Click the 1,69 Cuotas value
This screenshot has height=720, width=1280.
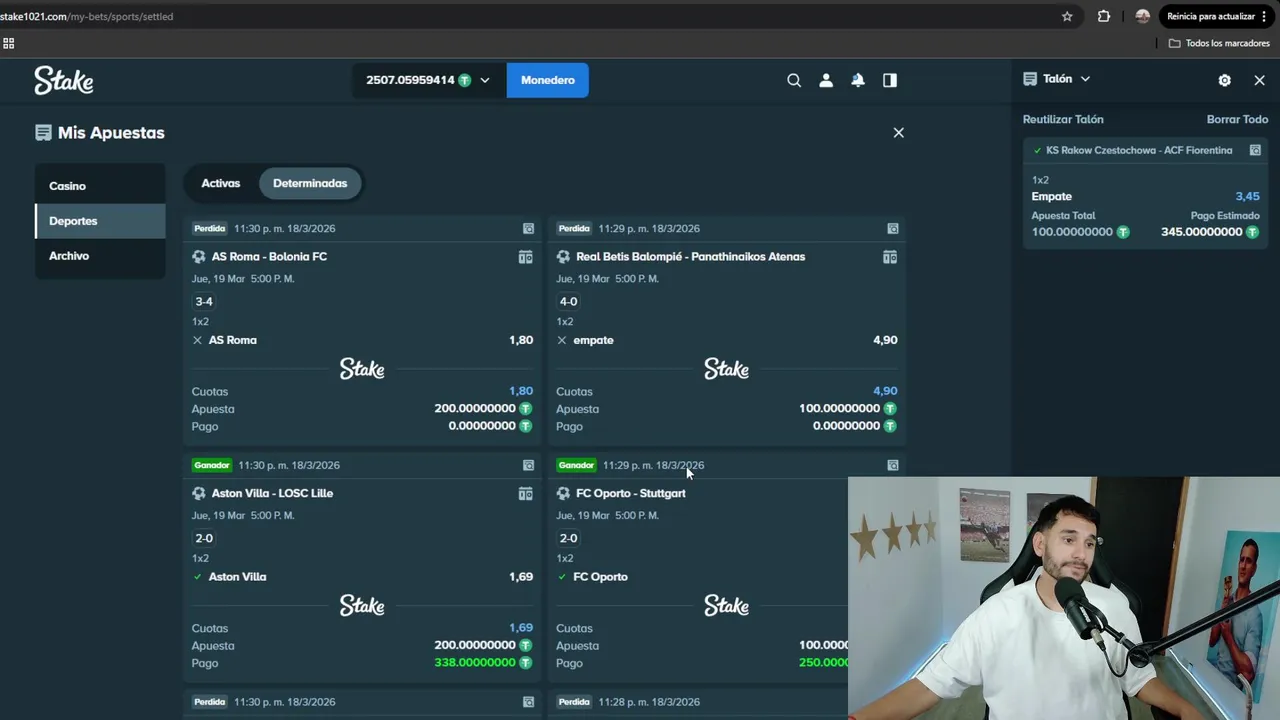point(521,628)
